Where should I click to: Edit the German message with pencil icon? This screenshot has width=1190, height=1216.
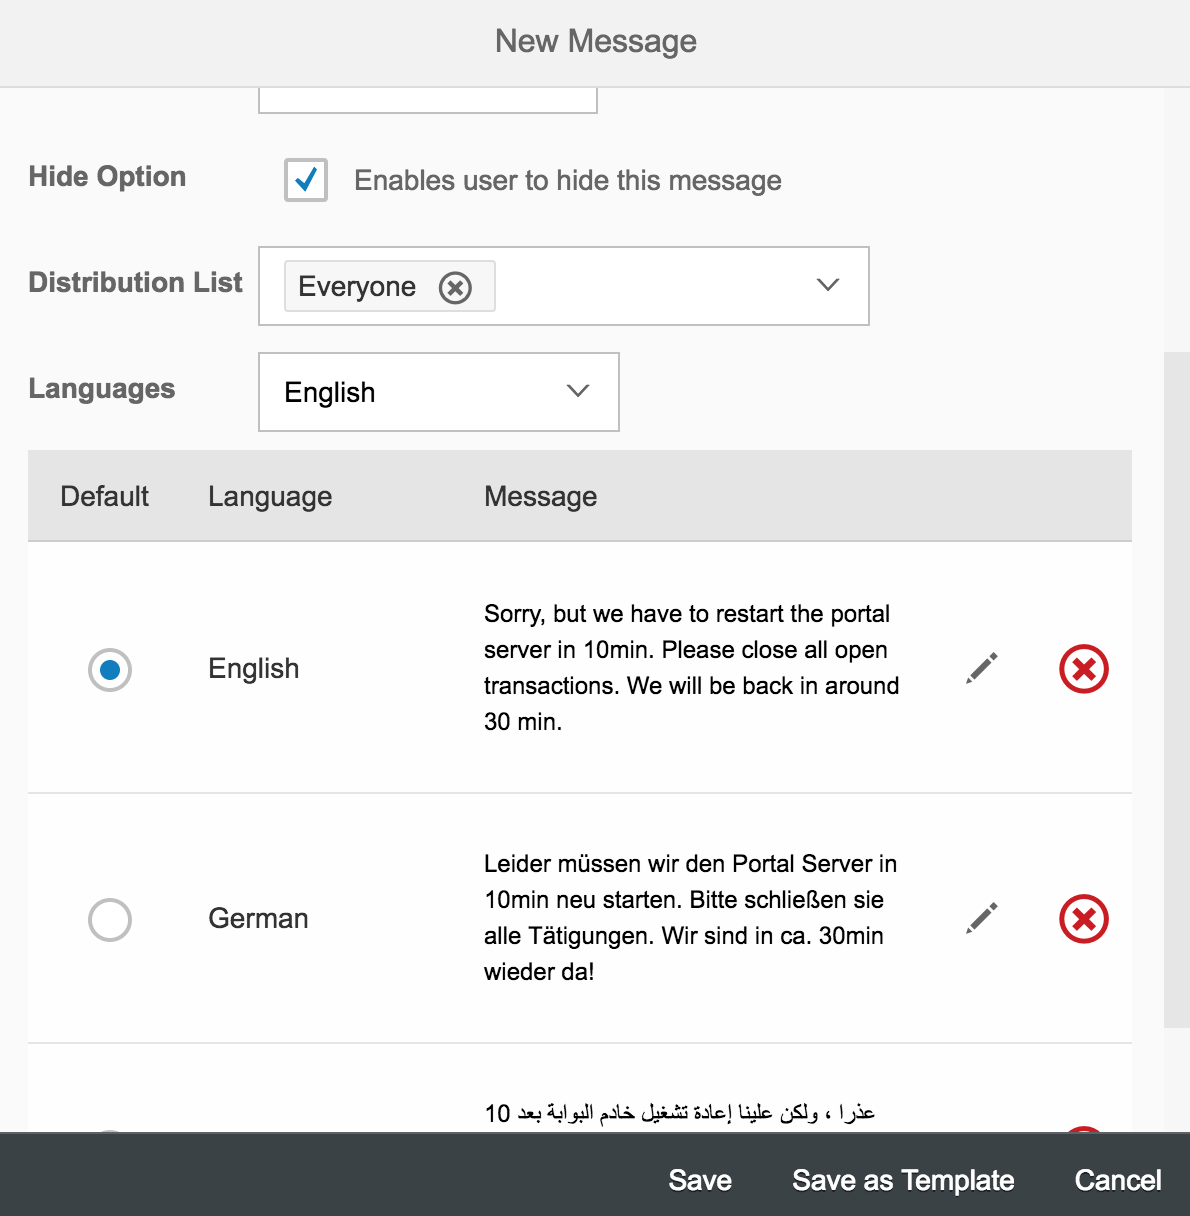point(982,918)
